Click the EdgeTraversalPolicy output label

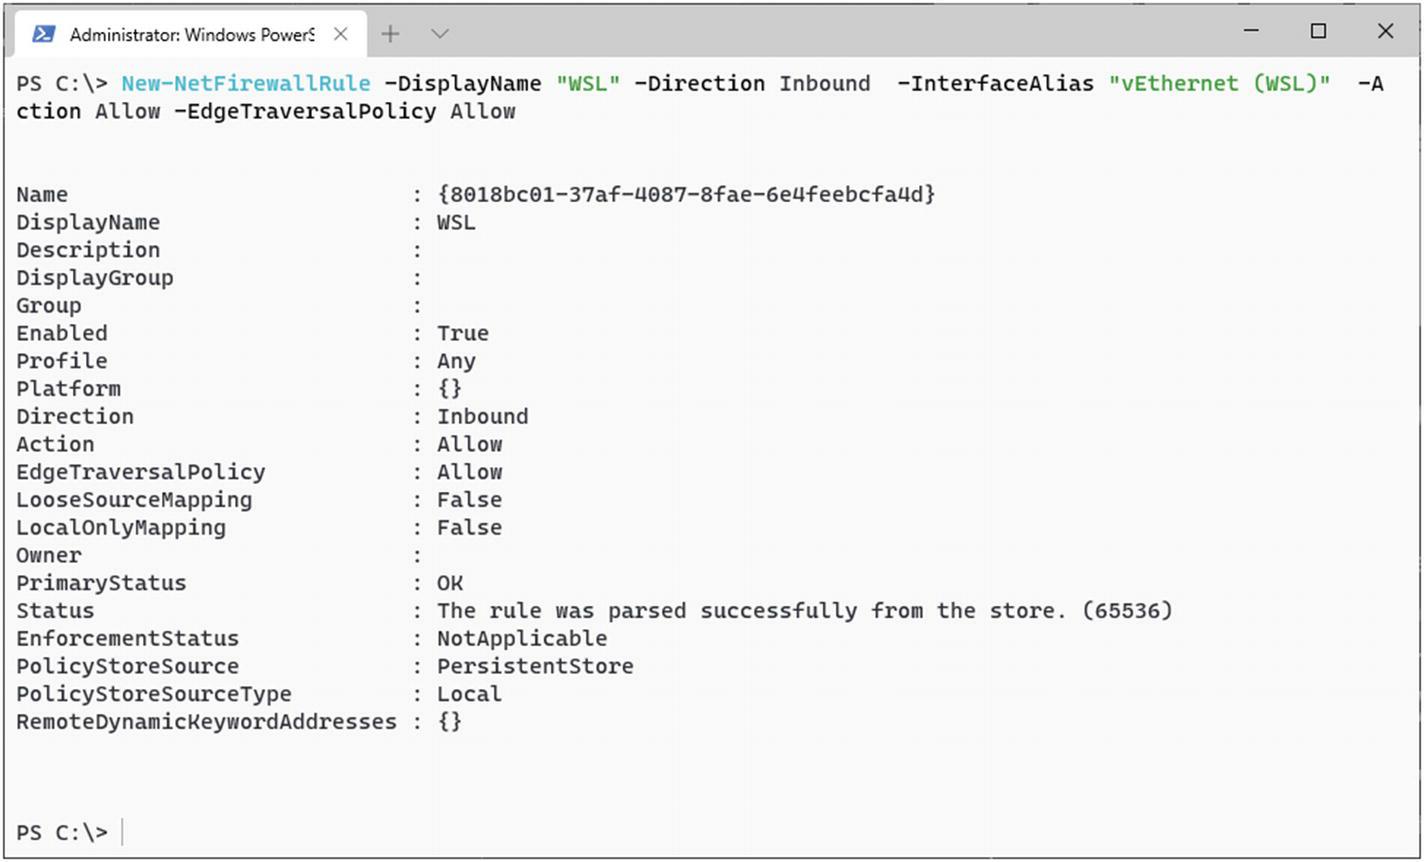141,472
